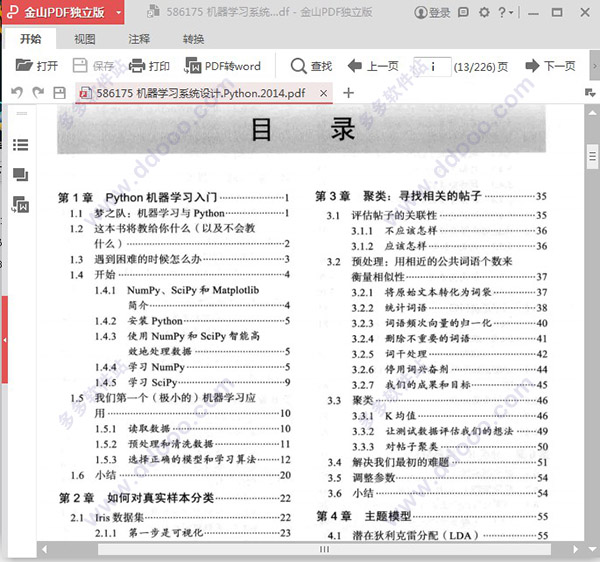Open the tab list dropdown icon at right
The image size is (600, 562).
(x=590, y=93)
